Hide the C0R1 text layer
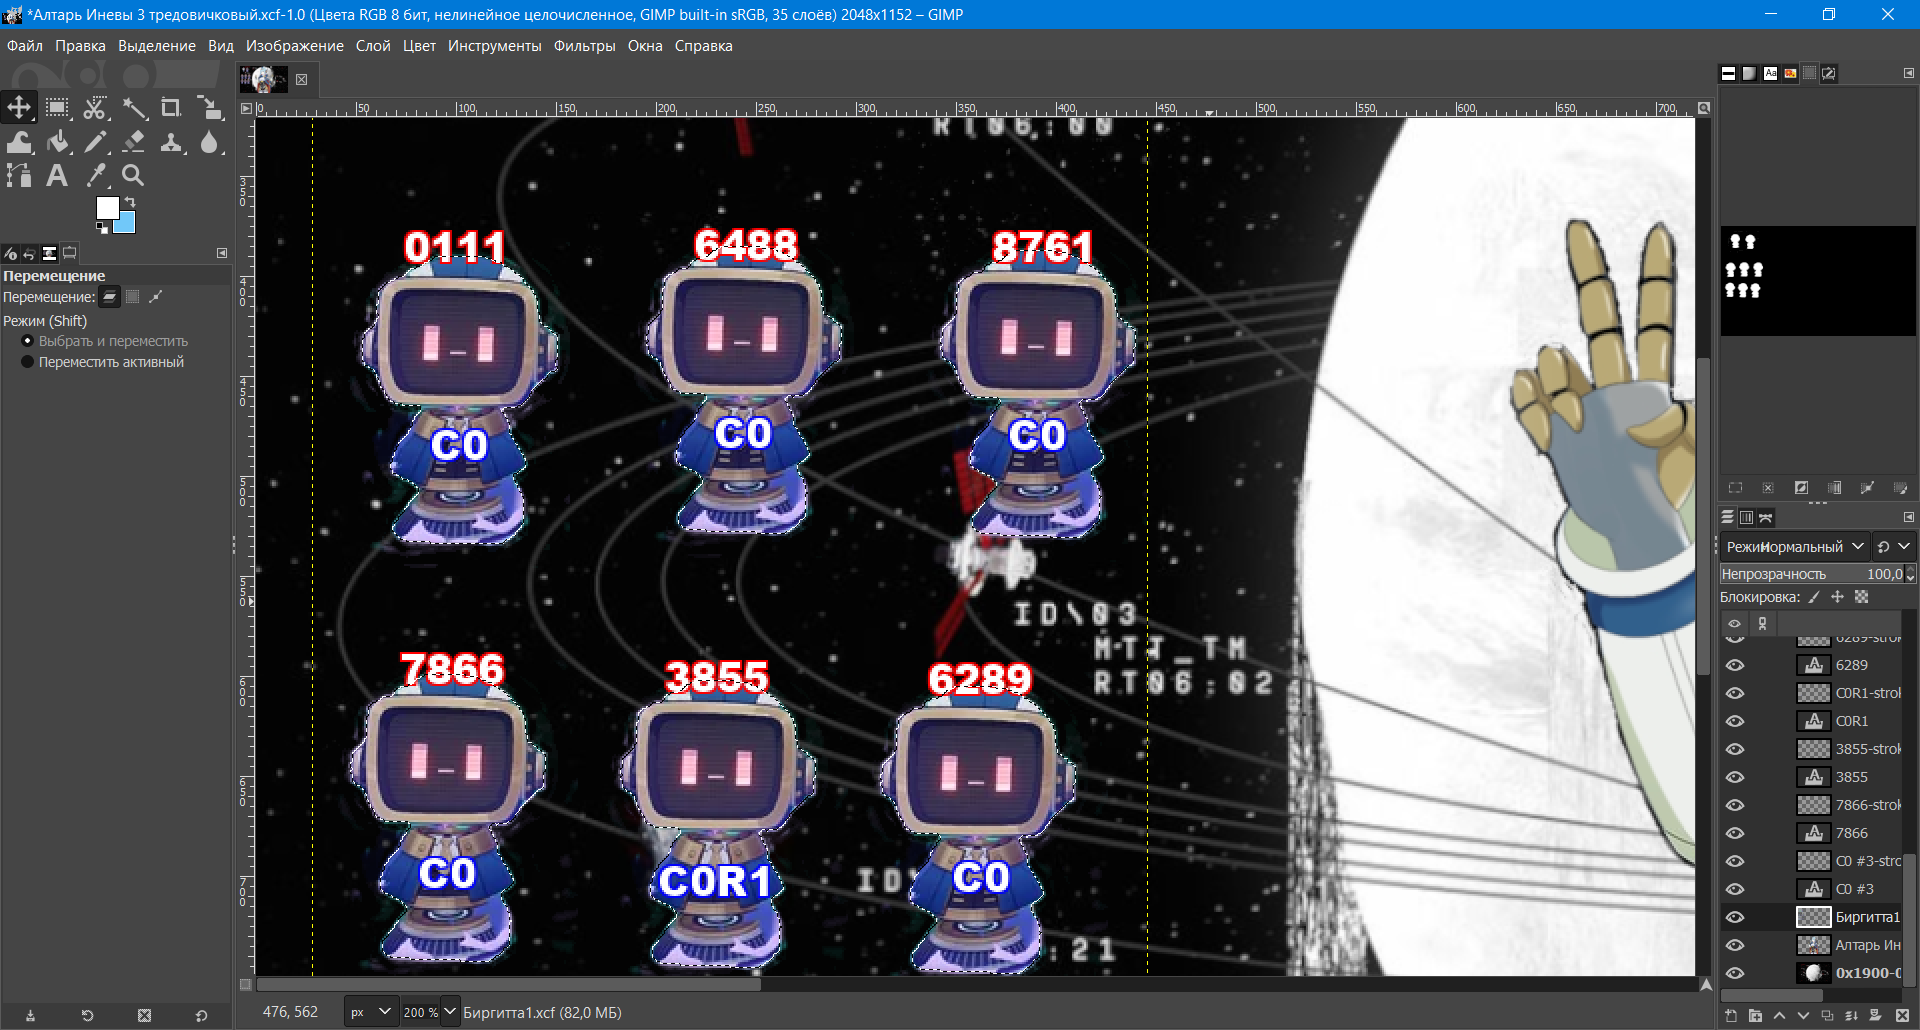This screenshot has width=1920, height=1030. click(1735, 721)
